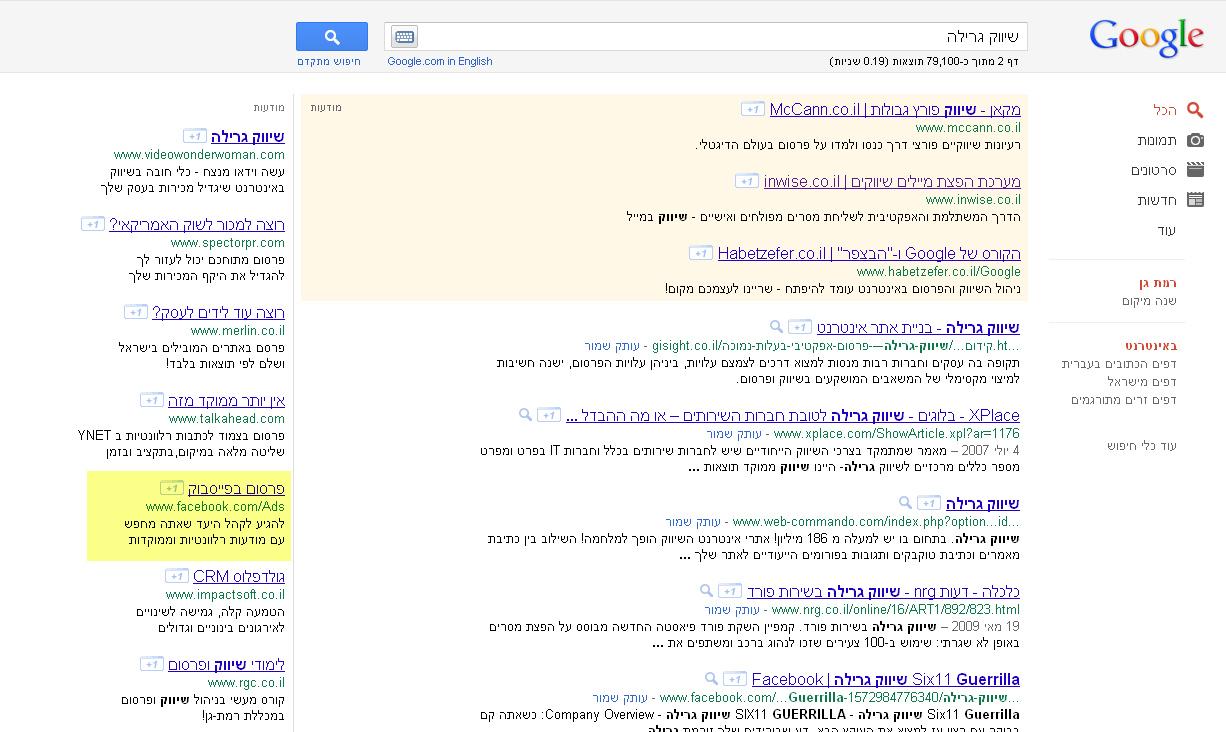The height and width of the screenshot is (732, 1226).
Task: Open the virtual keyboard in search box
Action: pyautogui.click(x=404, y=37)
